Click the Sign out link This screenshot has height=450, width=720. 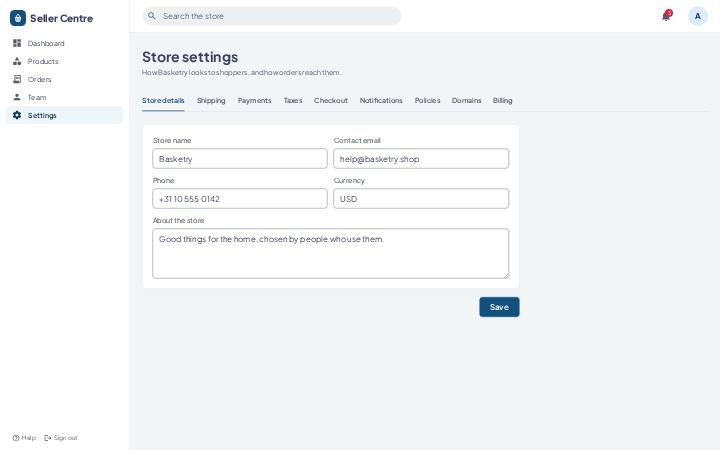[x=61, y=438]
